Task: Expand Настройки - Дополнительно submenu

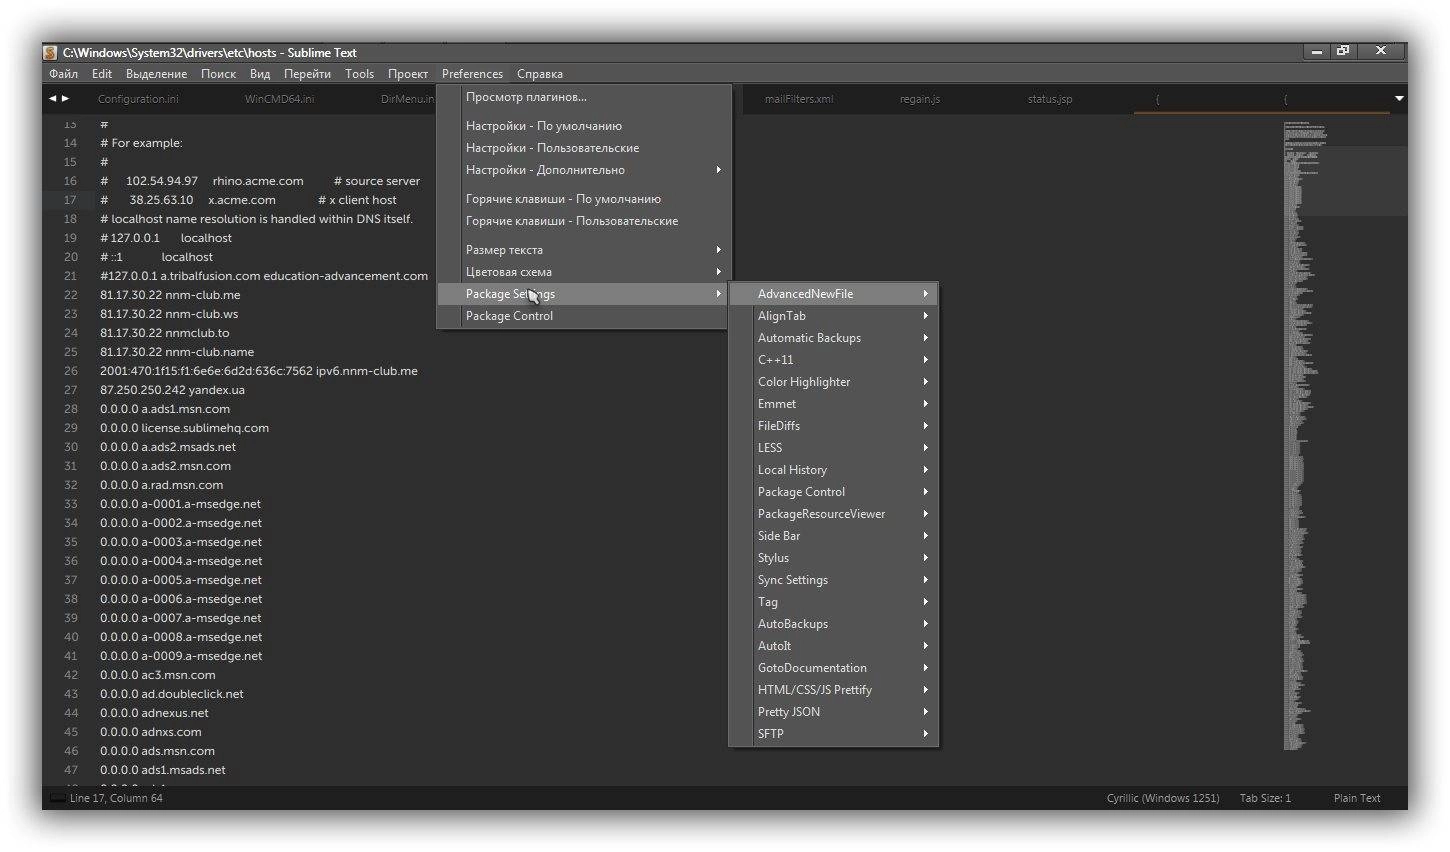Action: coord(582,170)
